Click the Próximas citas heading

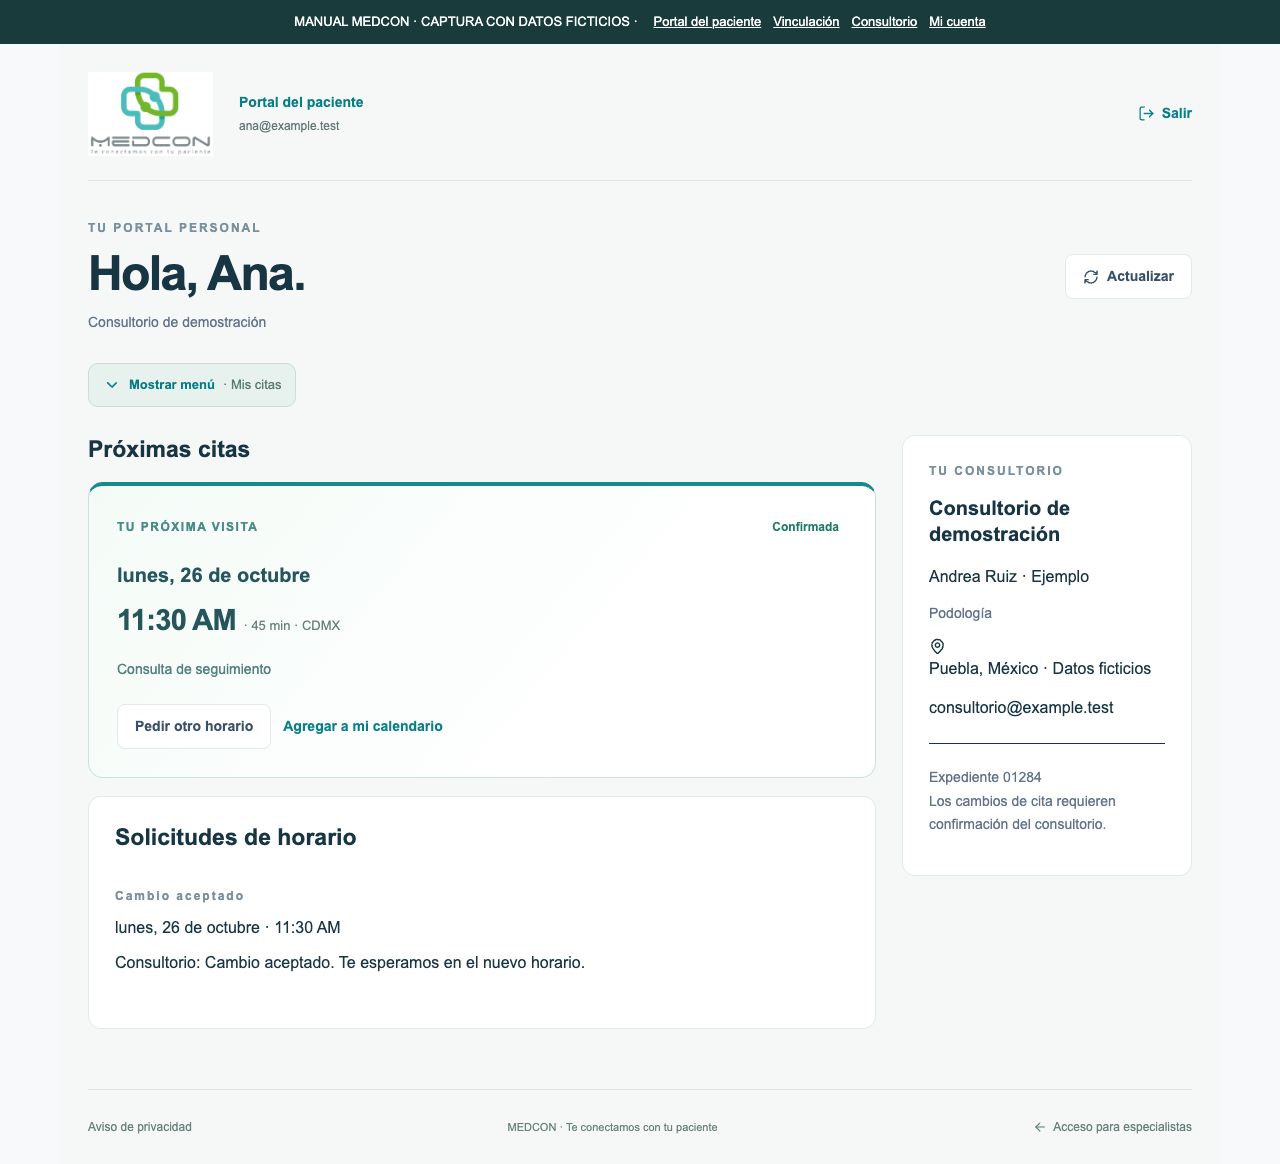click(169, 449)
